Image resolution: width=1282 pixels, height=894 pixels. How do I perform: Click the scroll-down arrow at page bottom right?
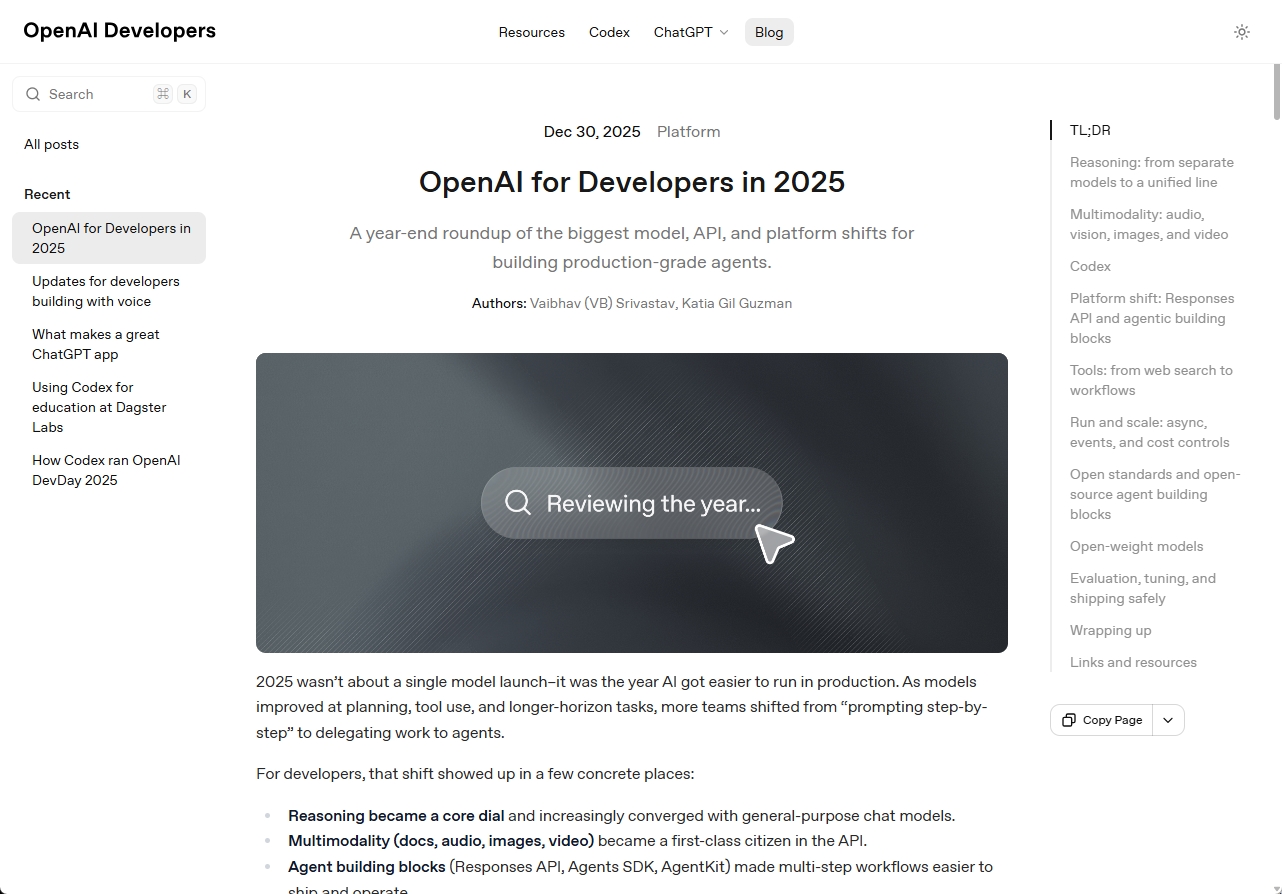point(1276,887)
